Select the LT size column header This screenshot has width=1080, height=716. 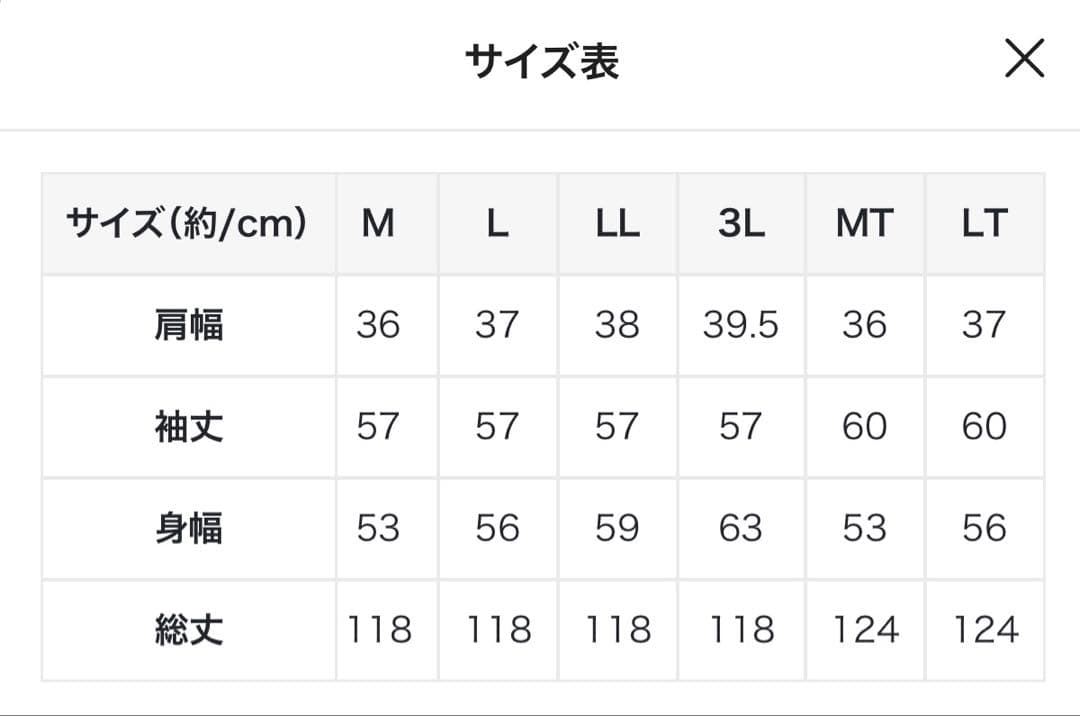985,223
